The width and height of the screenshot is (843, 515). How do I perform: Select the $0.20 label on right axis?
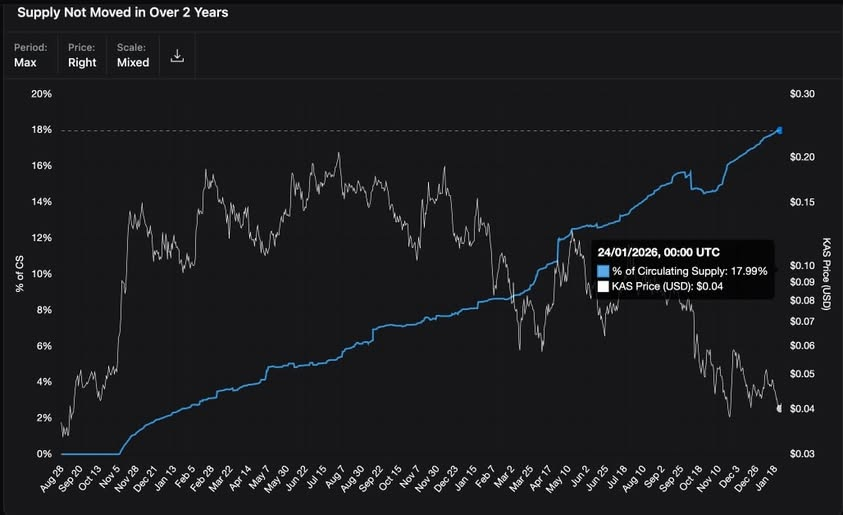click(802, 157)
